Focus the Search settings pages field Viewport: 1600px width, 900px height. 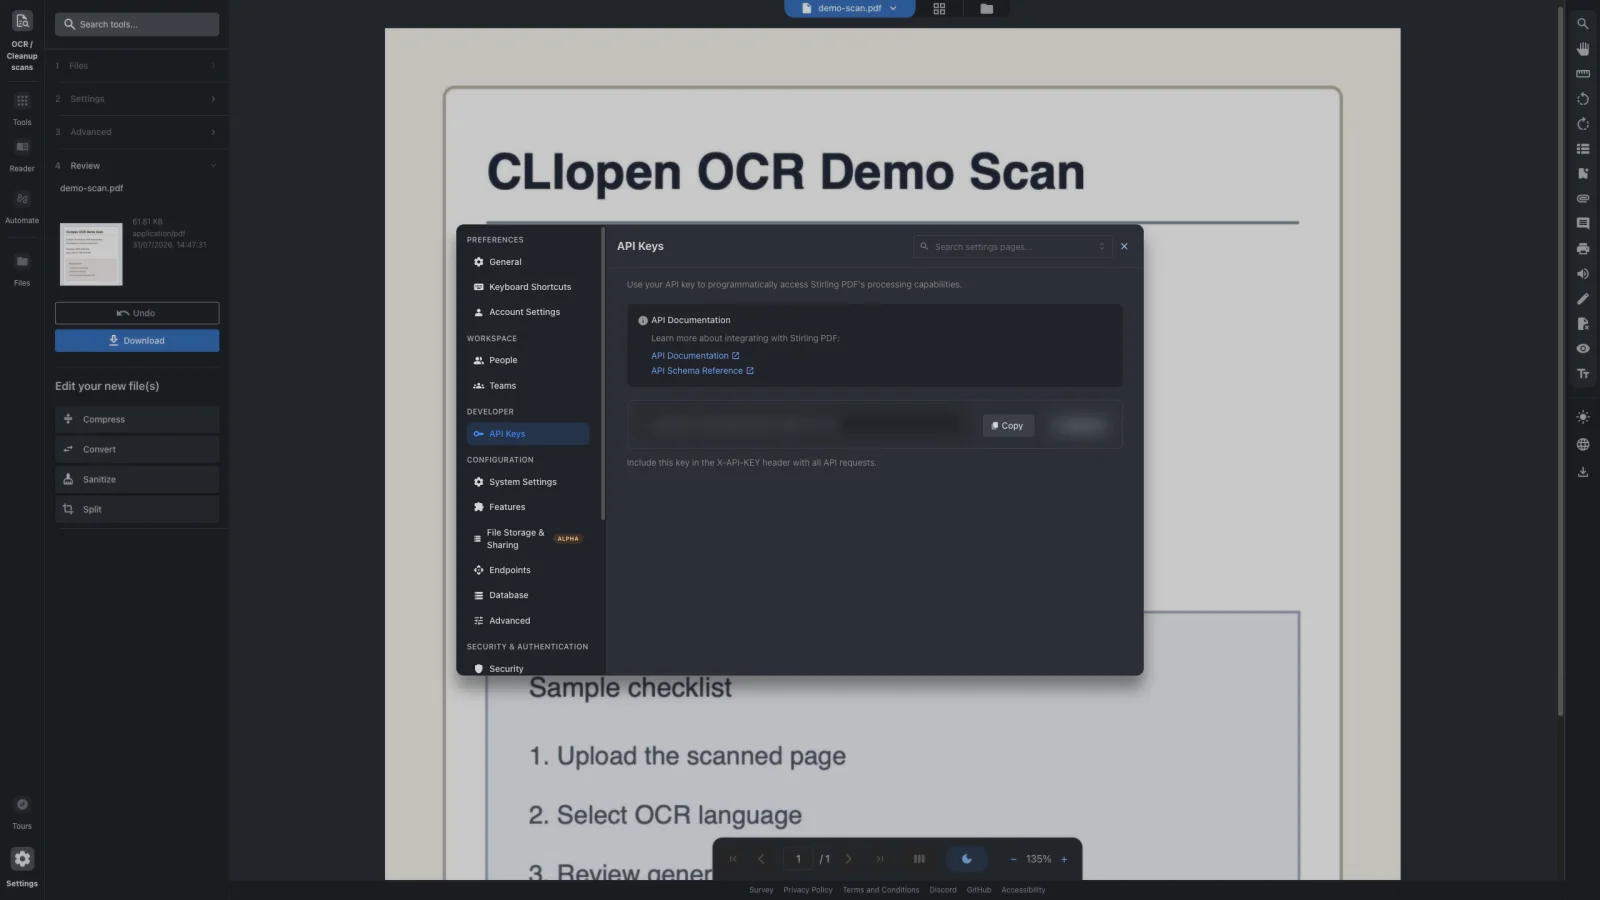1012,247
